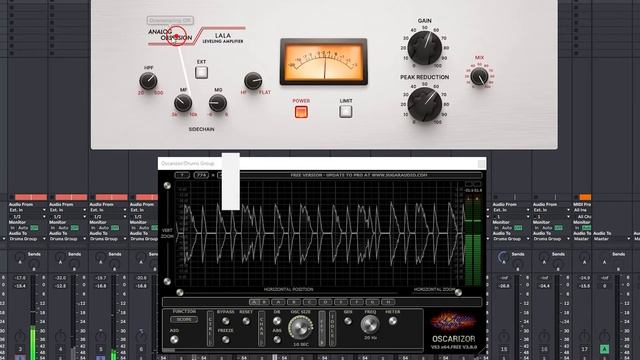This screenshot has width=640, height=360.
Task: Click the MG sidechain knob
Action: (x=218, y=103)
